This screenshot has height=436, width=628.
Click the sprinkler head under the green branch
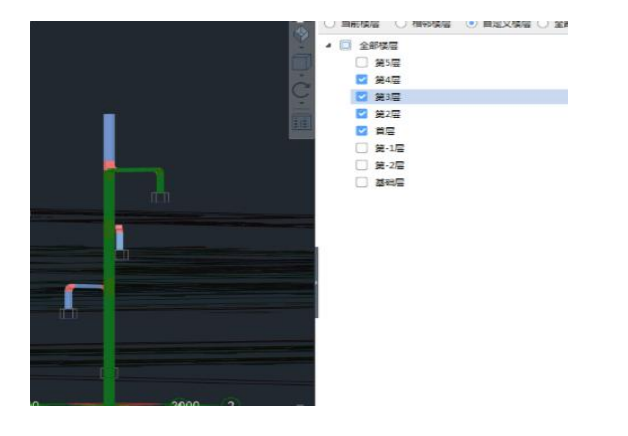160,197
